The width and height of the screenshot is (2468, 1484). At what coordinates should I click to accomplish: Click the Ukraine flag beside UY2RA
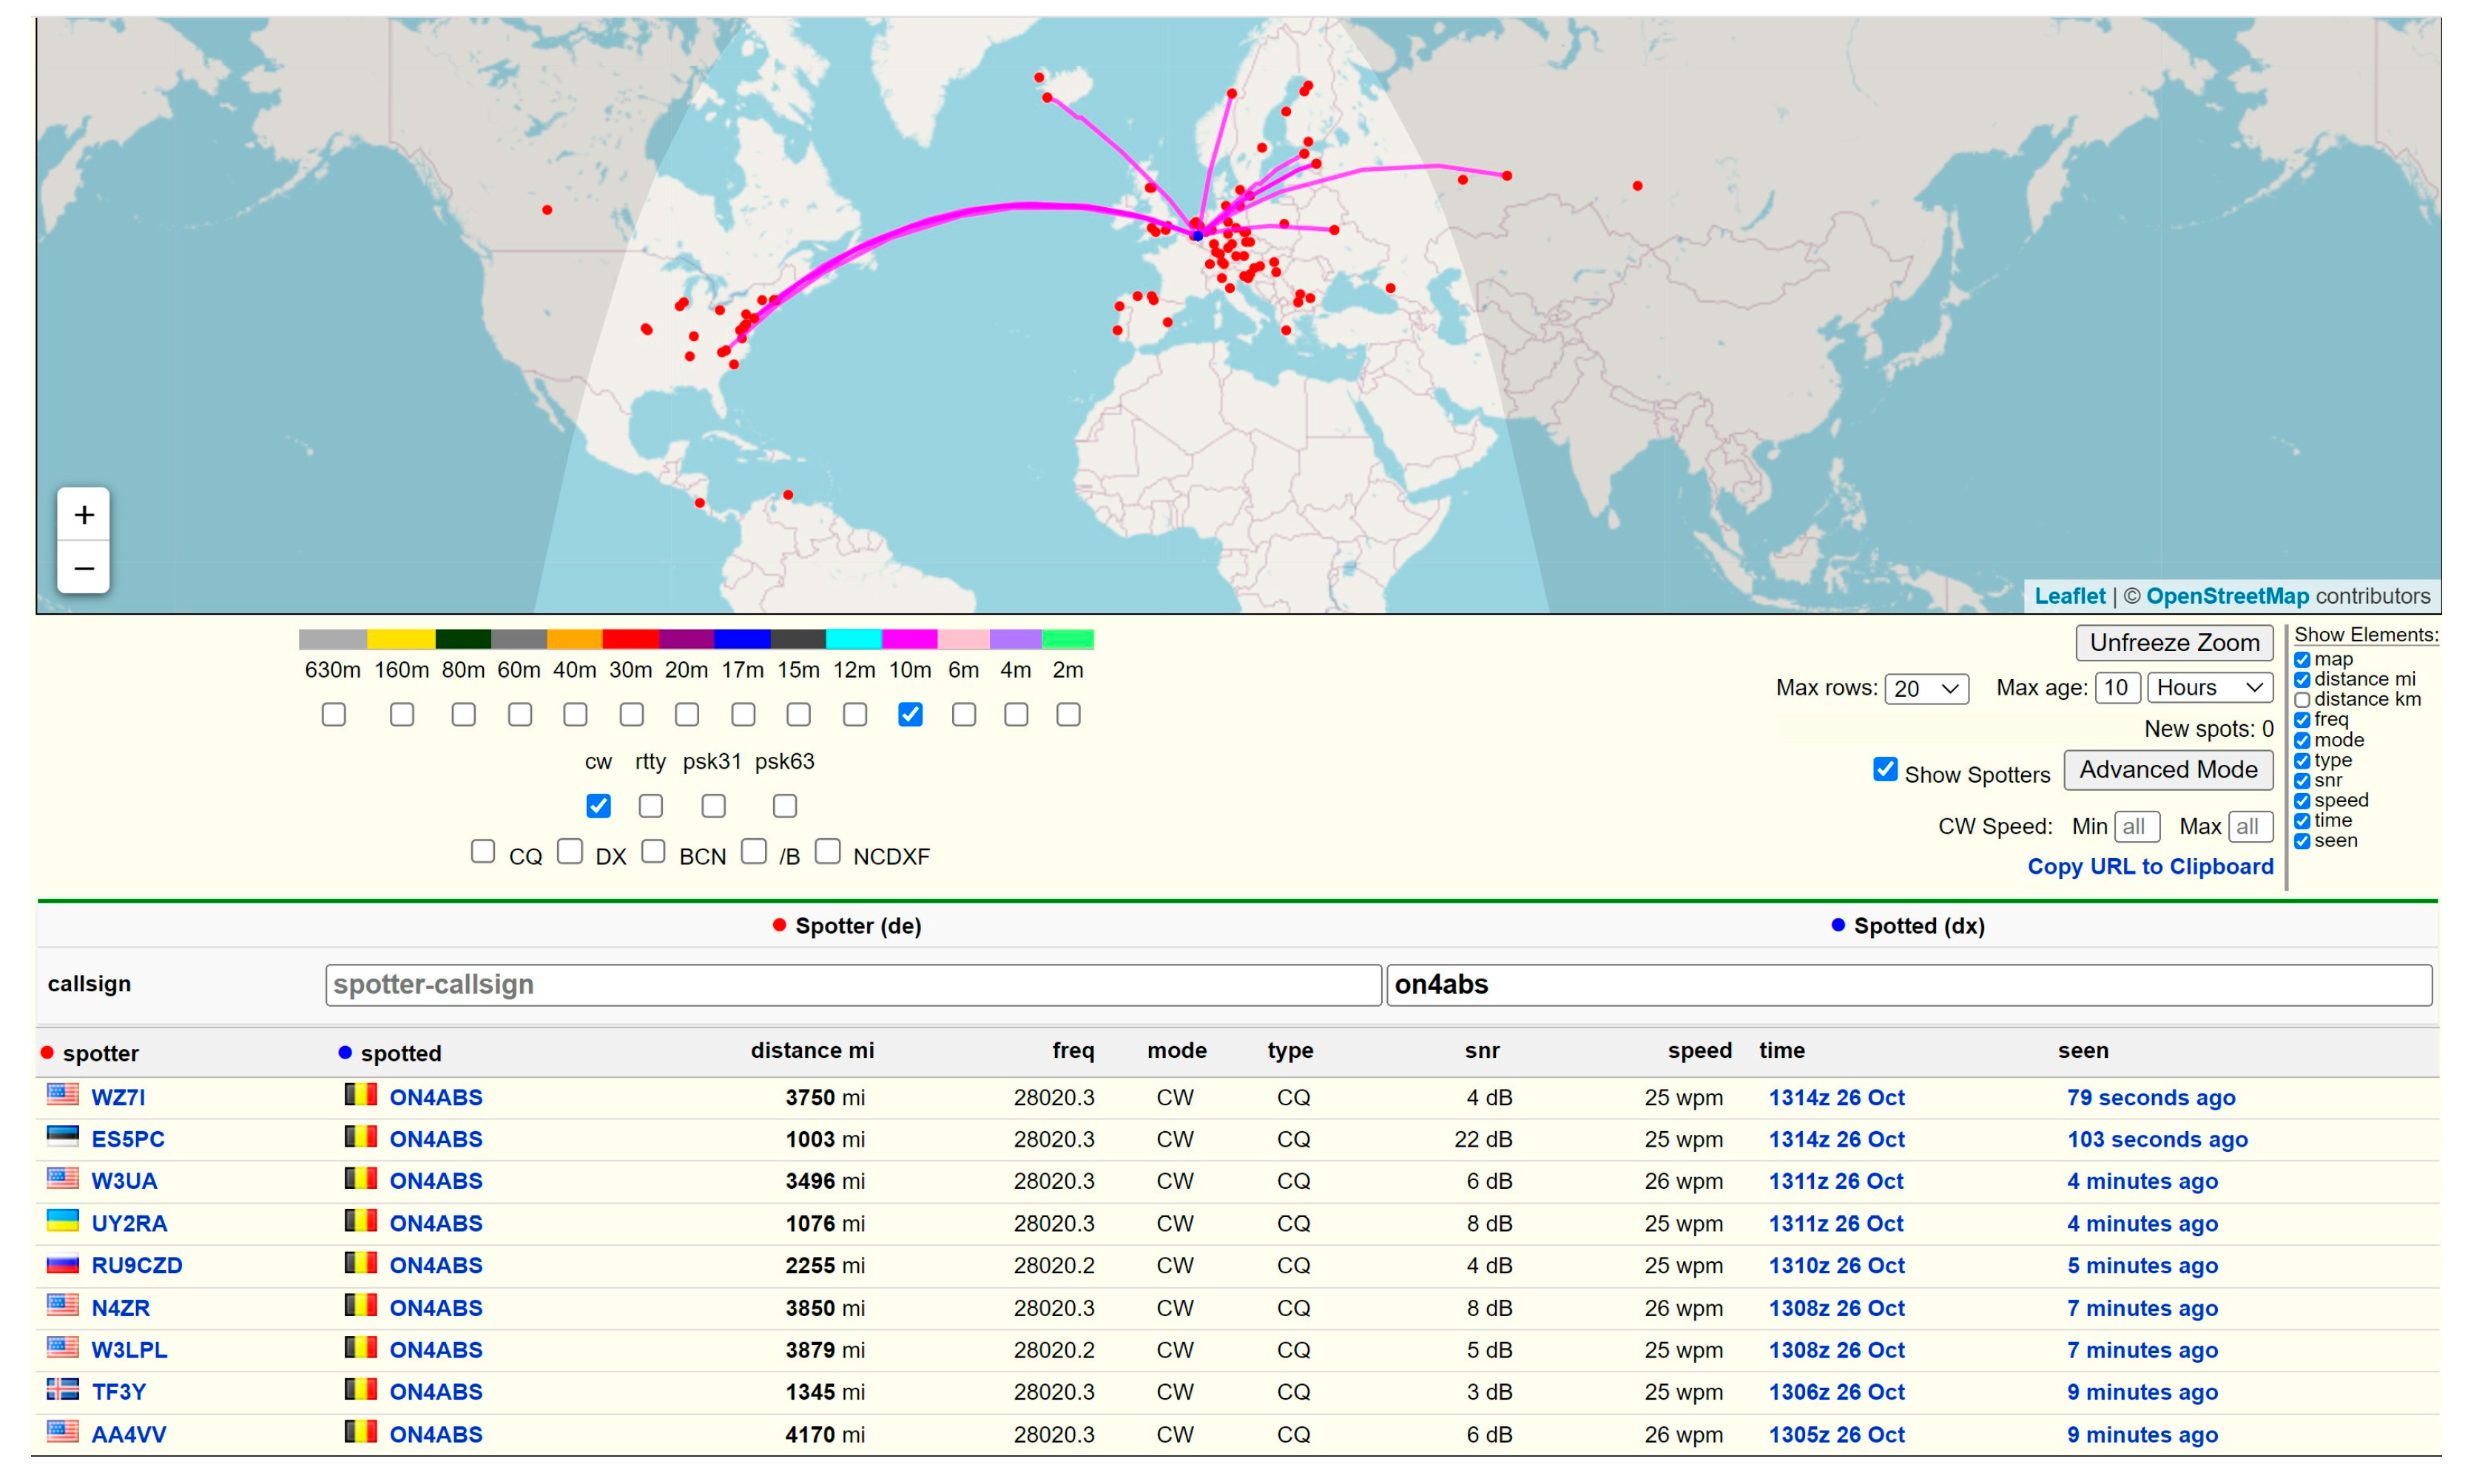62,1221
